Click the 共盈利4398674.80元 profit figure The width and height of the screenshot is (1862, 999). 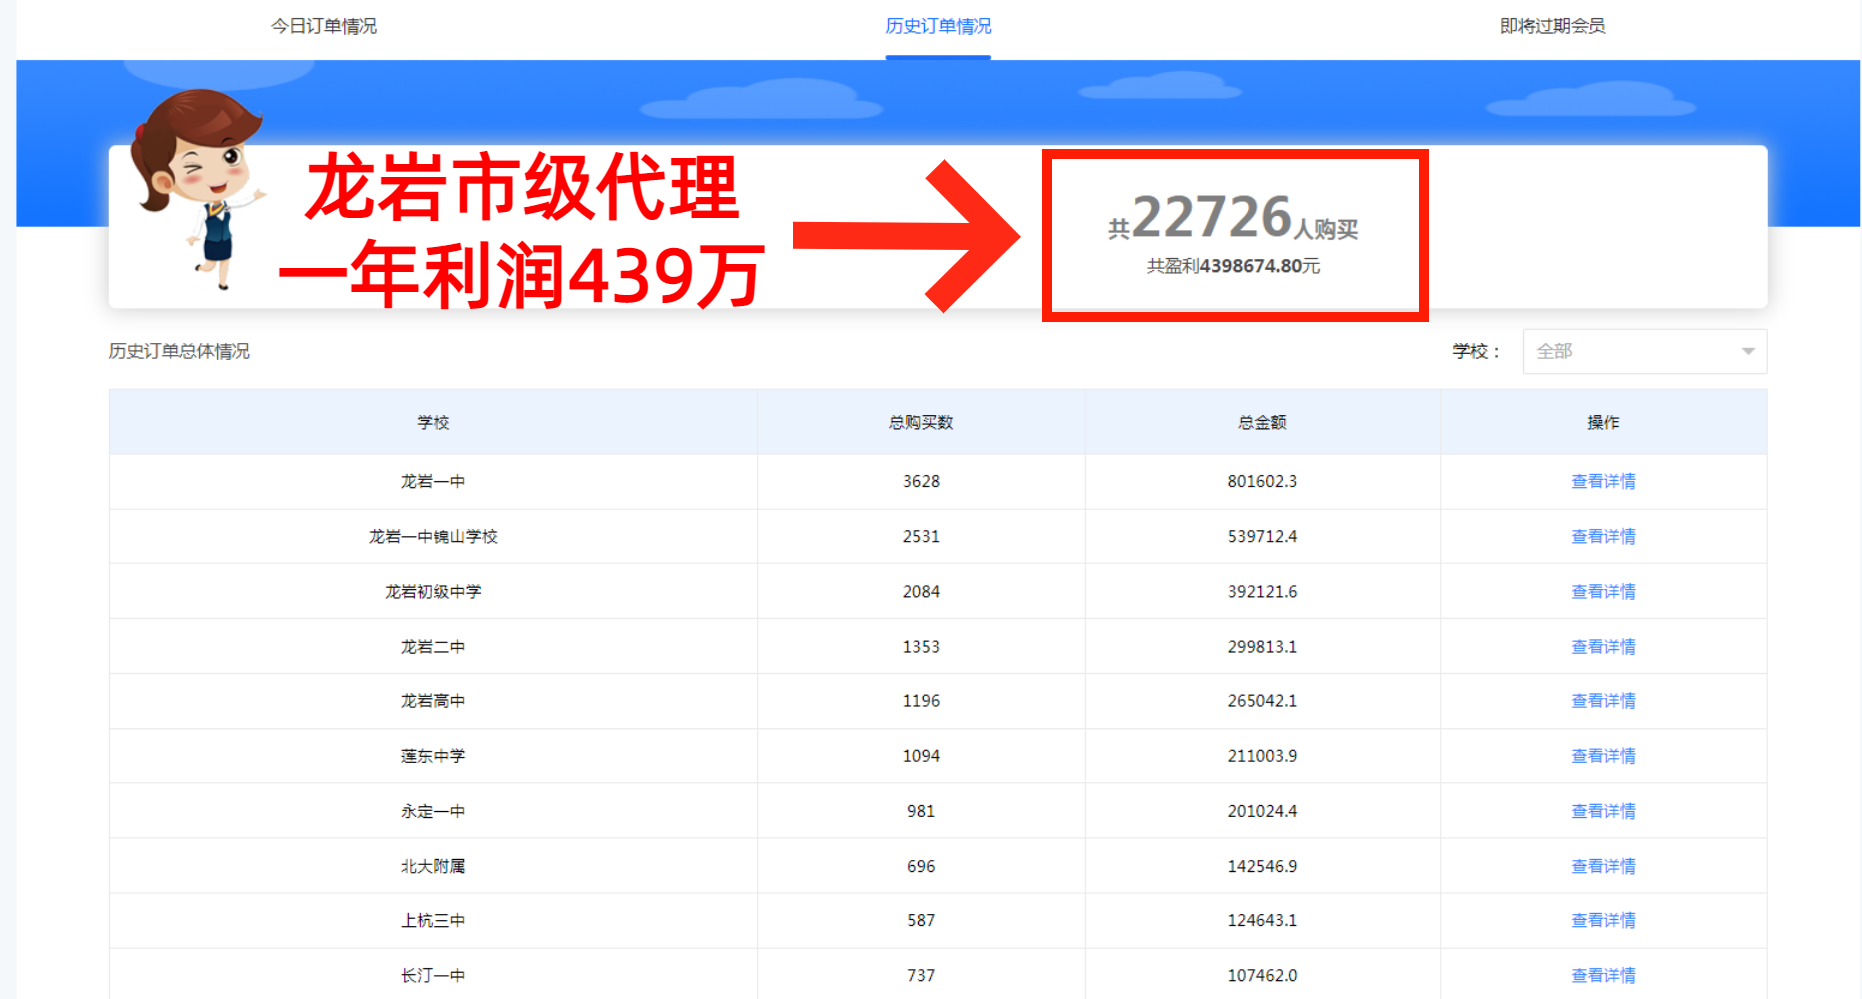(x=1233, y=266)
